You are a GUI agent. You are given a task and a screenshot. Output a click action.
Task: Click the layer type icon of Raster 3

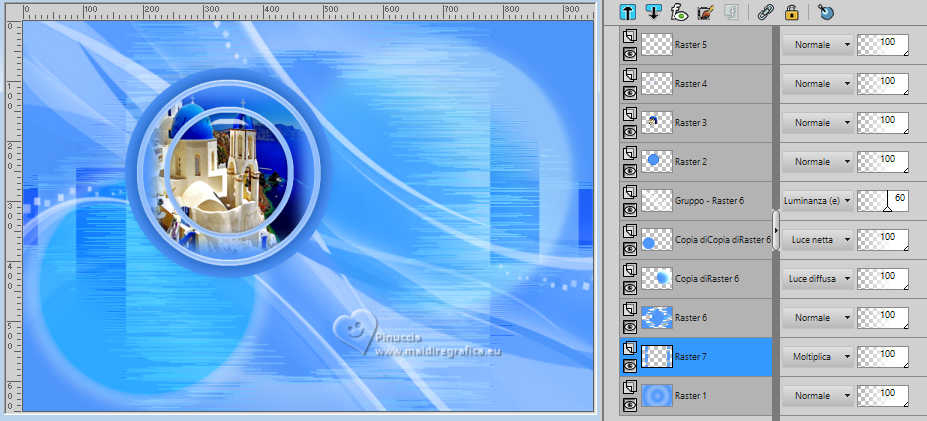point(630,115)
